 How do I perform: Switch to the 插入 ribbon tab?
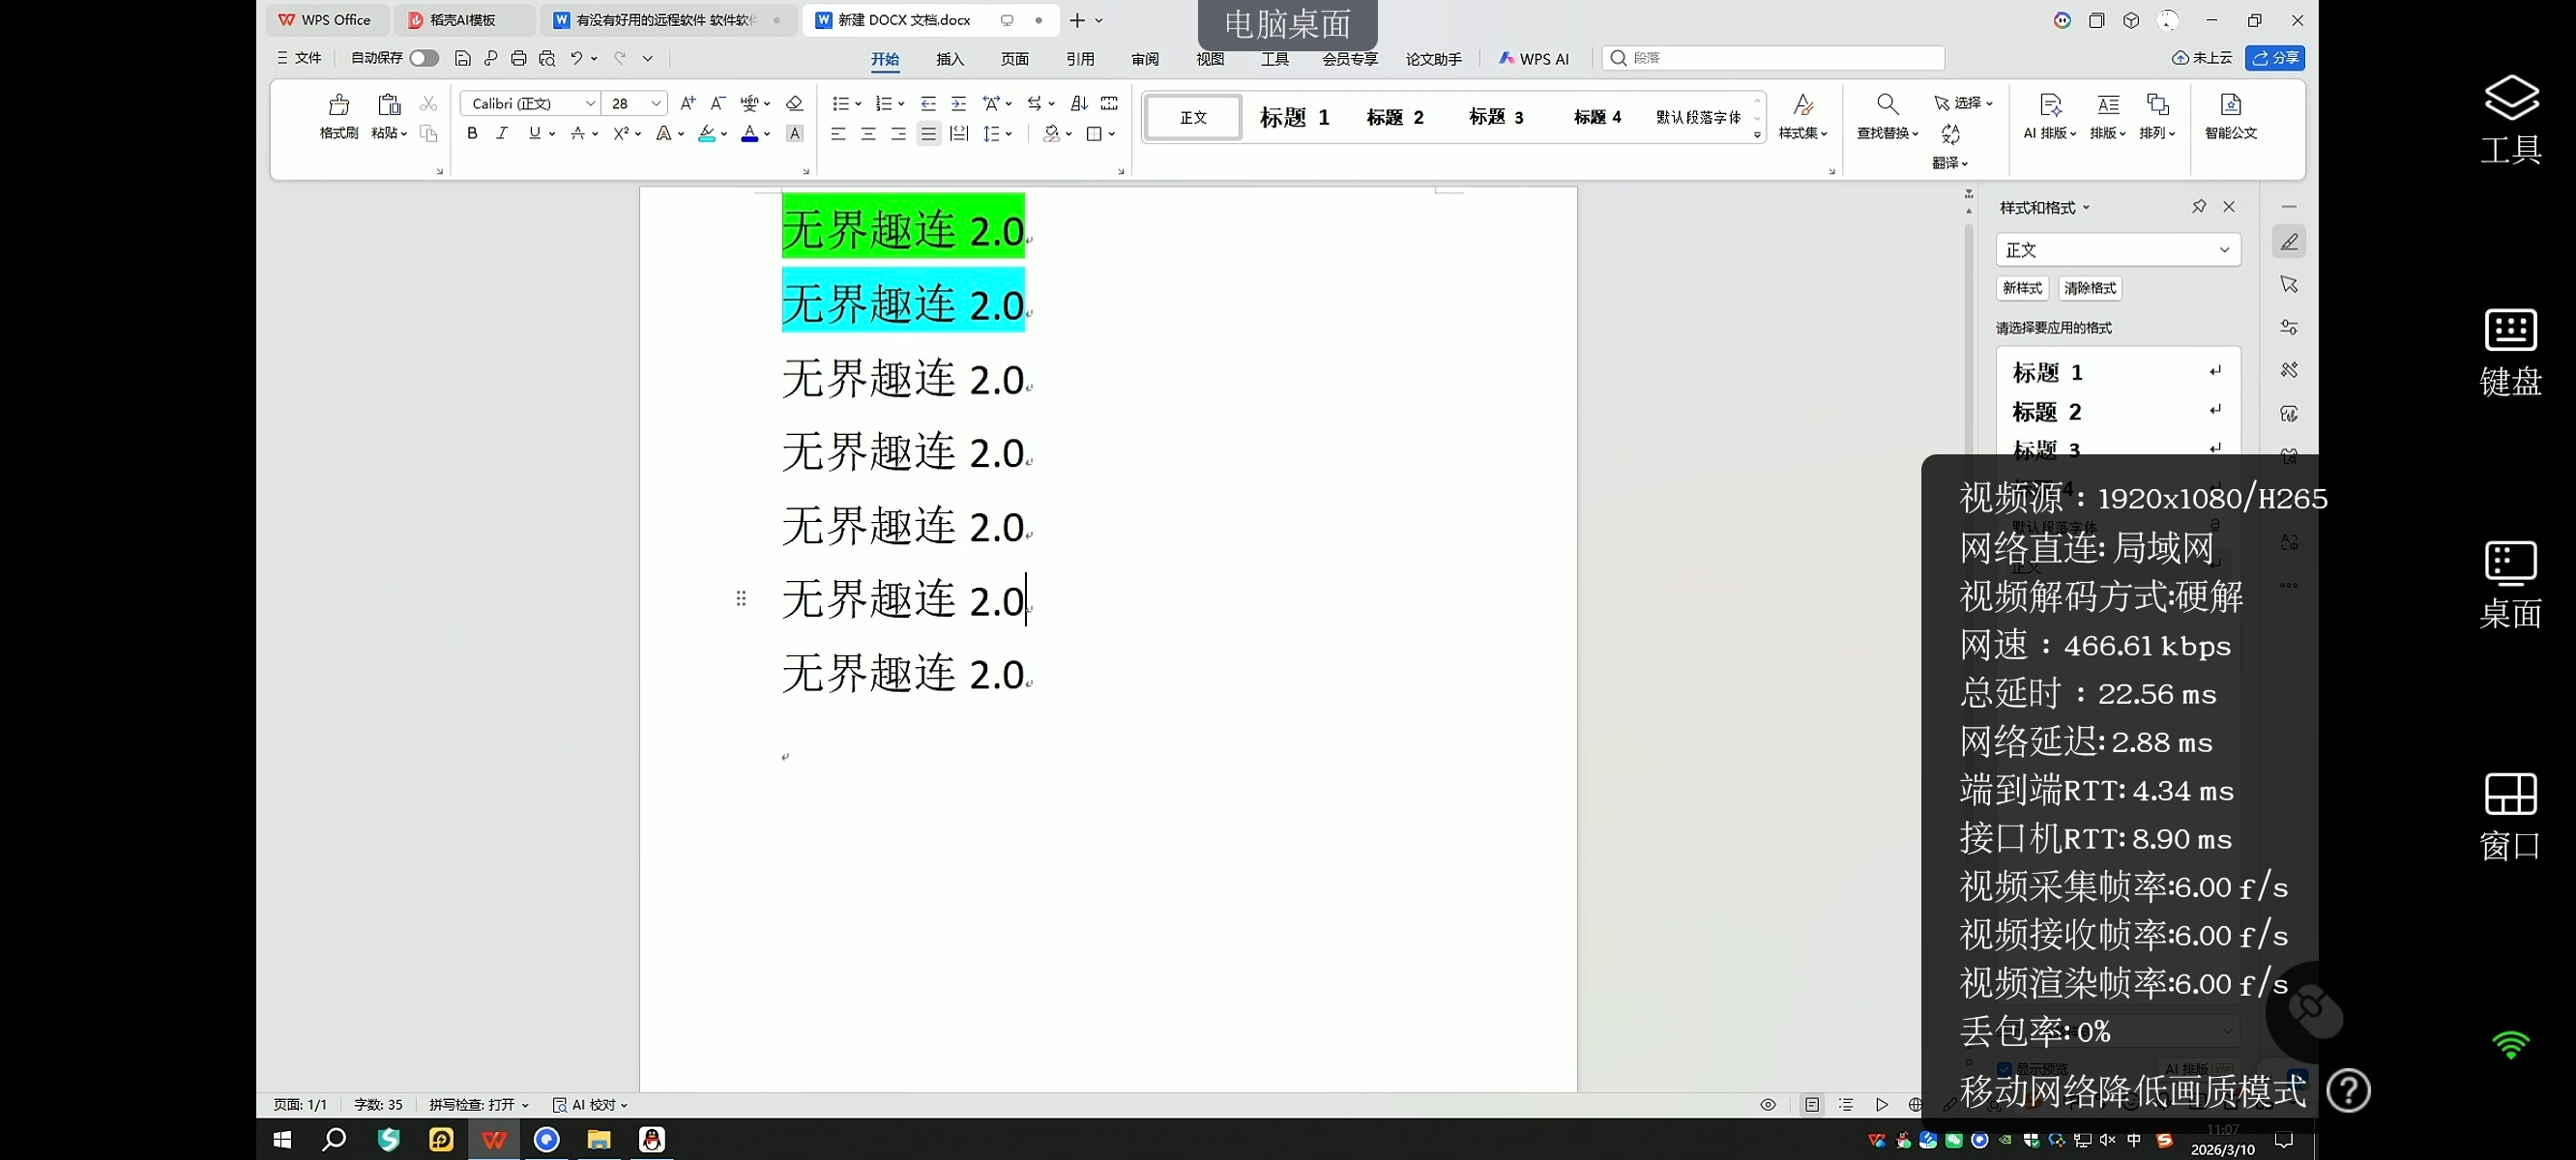coord(949,59)
